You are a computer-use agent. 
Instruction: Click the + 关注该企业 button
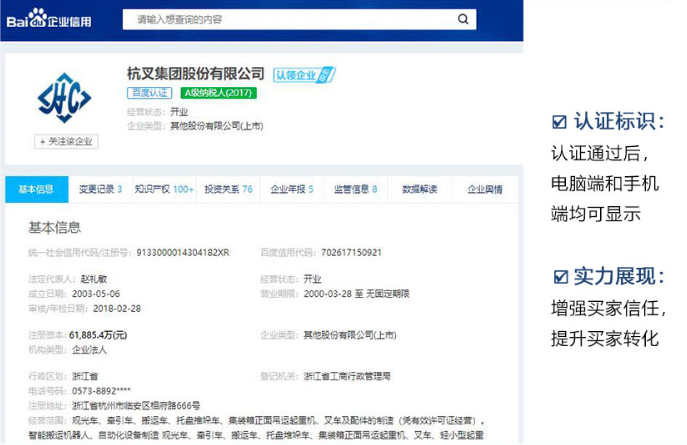pyautogui.click(x=66, y=141)
